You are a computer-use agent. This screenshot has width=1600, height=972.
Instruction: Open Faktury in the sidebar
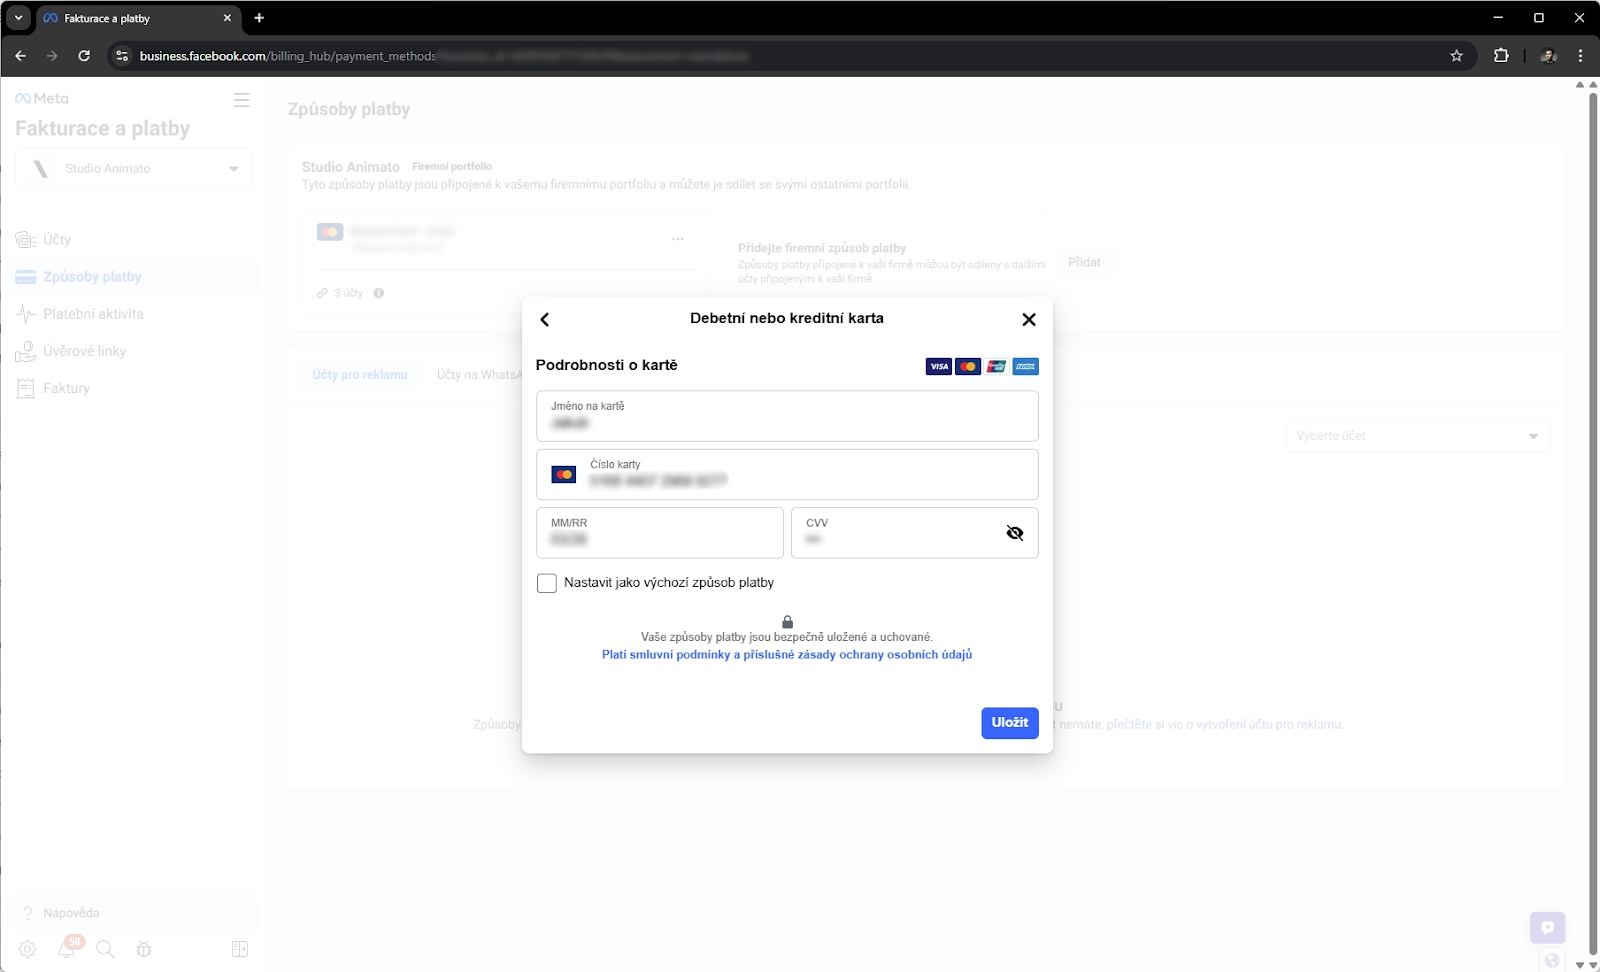[x=132, y=388]
